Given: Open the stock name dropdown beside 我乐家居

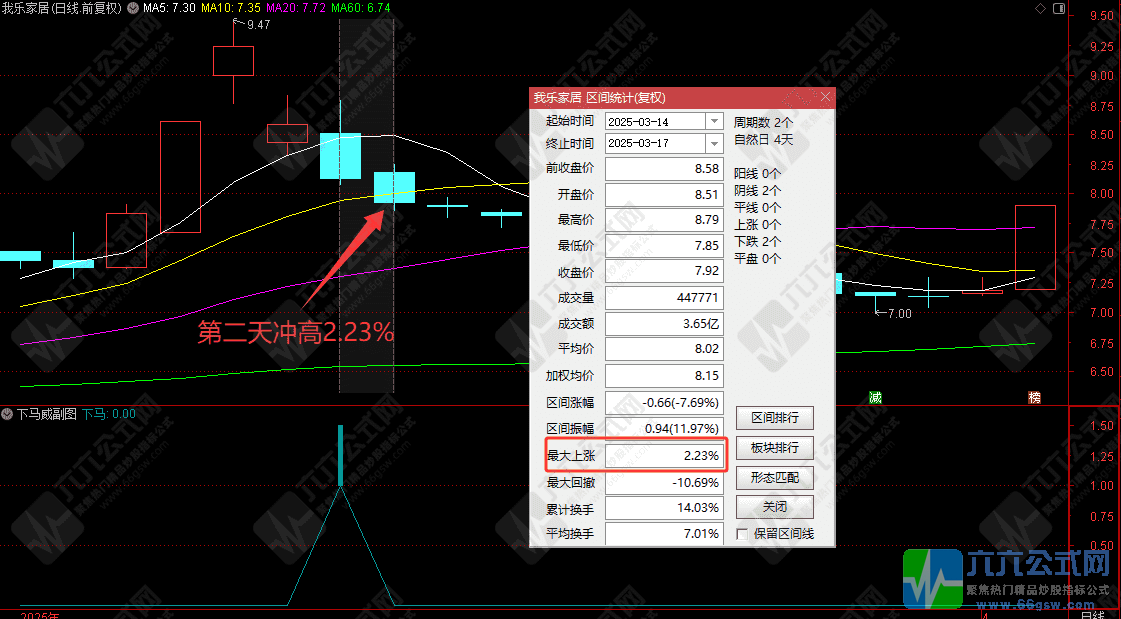Looking at the screenshot, I should point(133,7).
